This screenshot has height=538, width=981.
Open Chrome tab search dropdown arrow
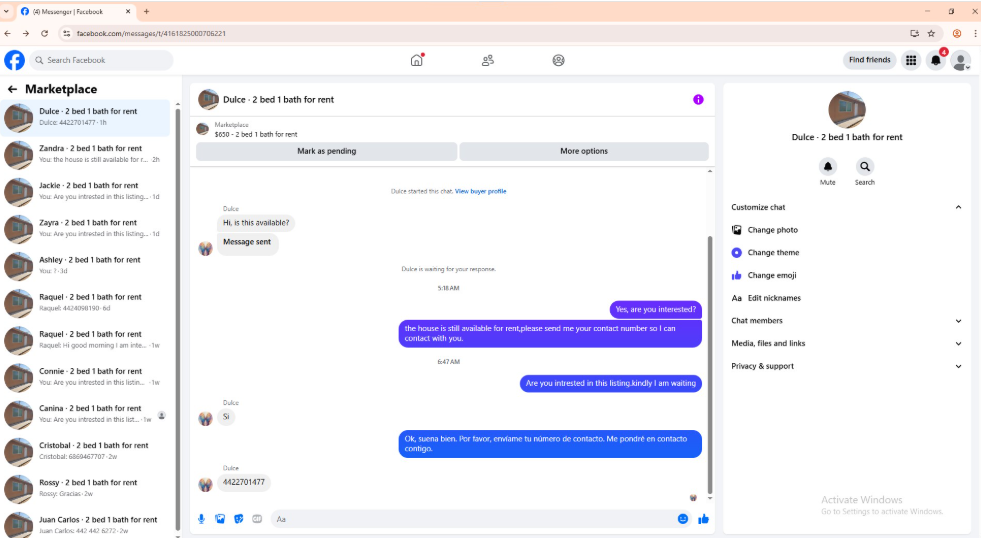[x=6, y=11]
